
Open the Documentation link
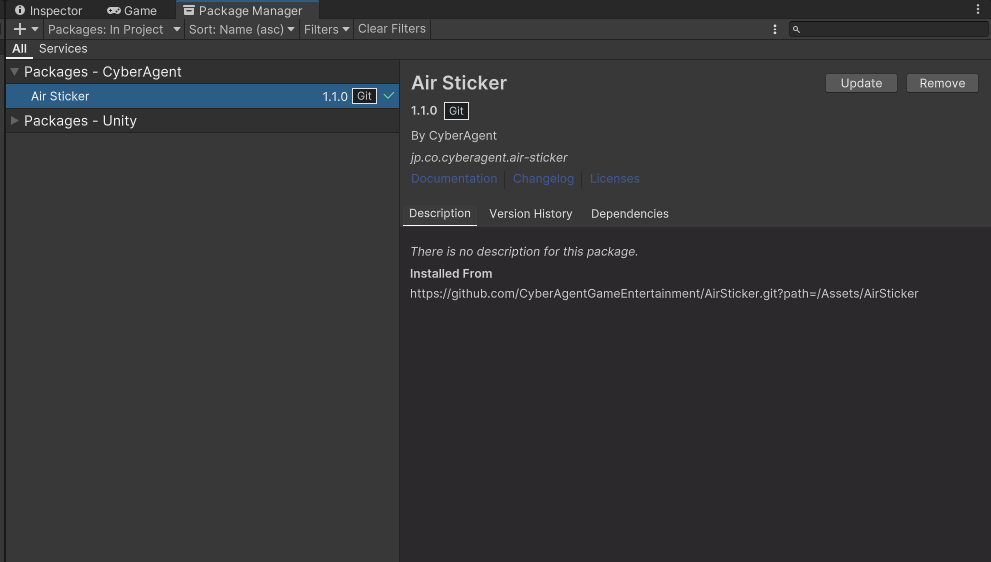point(454,179)
